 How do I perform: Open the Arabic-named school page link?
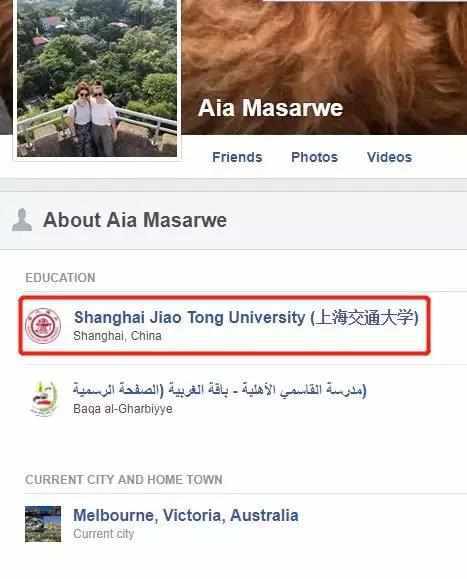(x=219, y=390)
